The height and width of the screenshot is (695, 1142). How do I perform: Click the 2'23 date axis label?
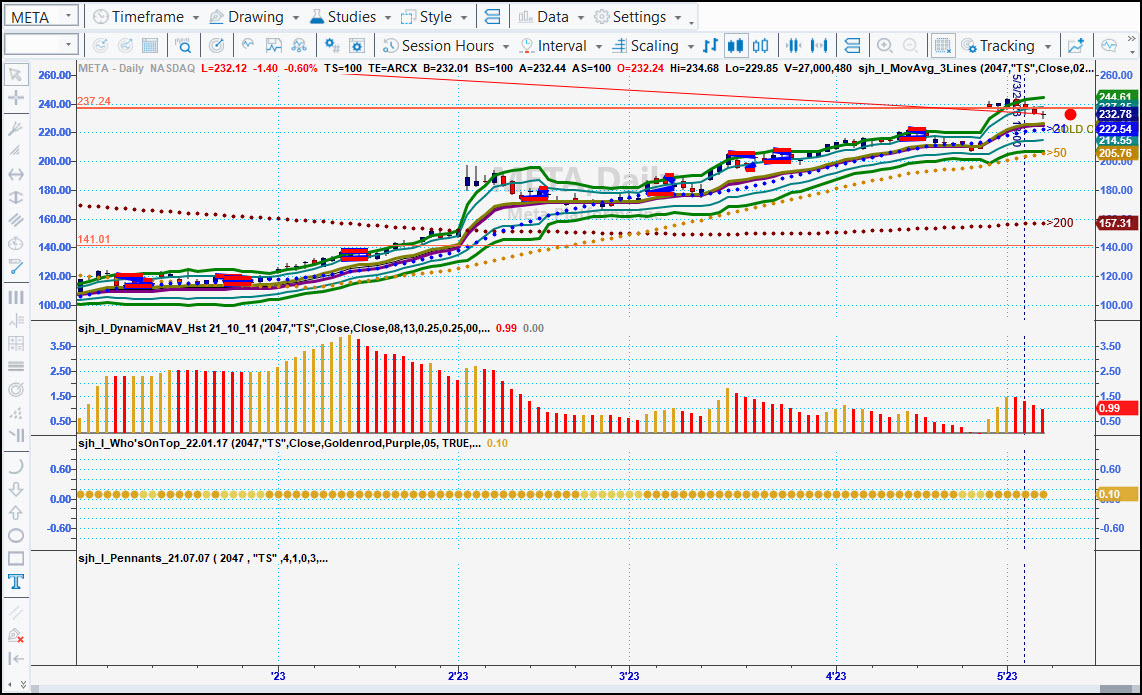point(458,676)
